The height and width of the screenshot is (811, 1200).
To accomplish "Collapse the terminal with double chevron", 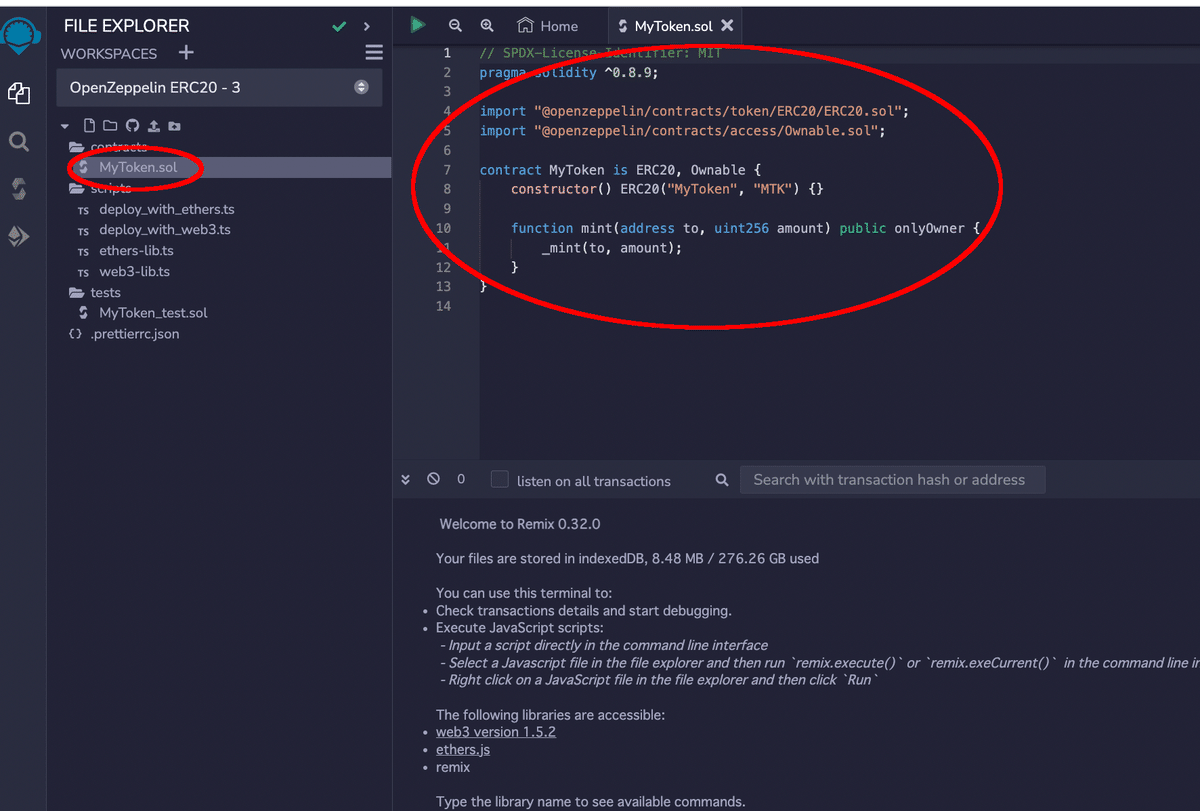I will click(x=406, y=480).
